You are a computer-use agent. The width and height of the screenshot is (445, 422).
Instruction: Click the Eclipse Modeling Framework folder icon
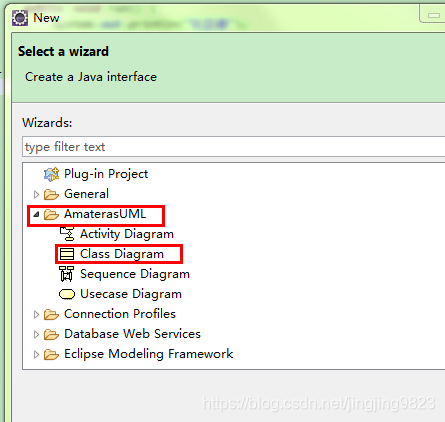click(51, 354)
